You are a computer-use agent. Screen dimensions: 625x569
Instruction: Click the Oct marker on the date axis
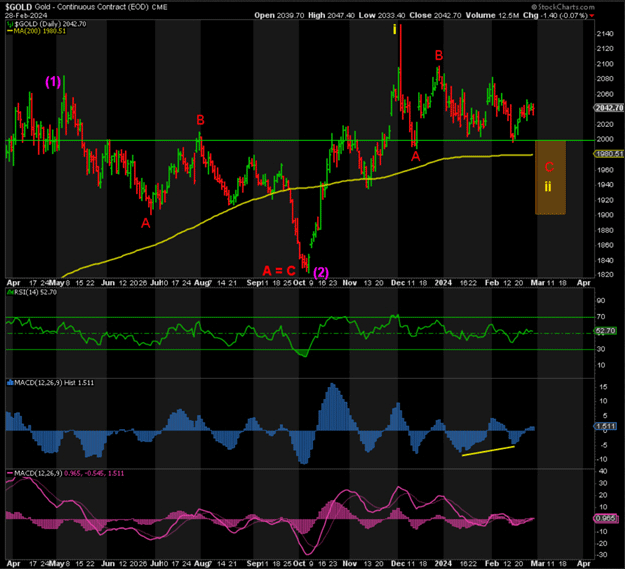[298, 284]
